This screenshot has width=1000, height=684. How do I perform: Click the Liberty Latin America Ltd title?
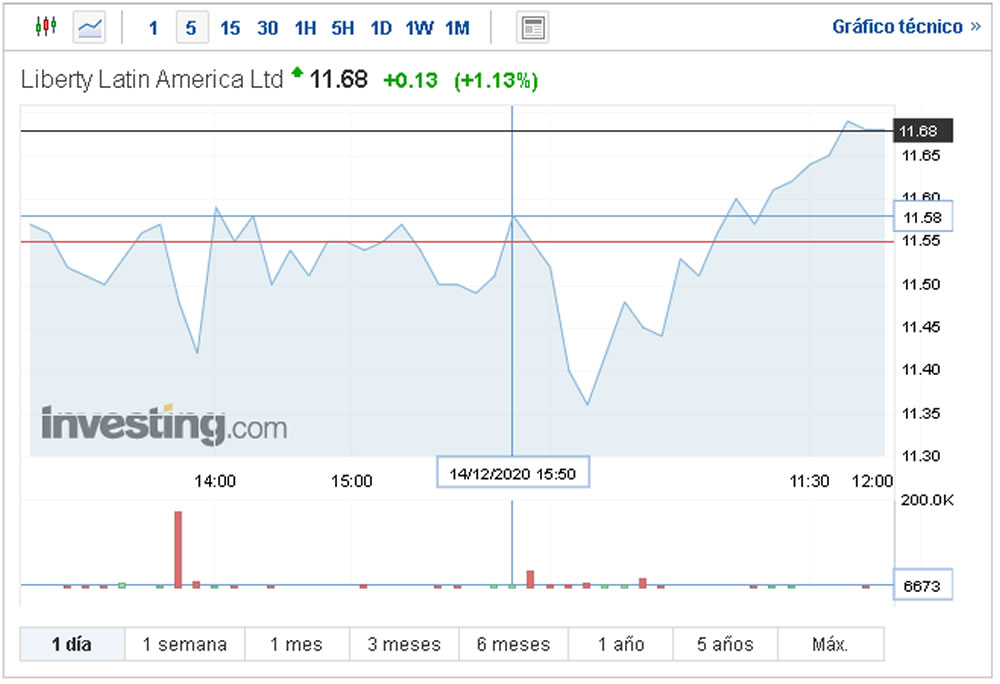(152, 80)
